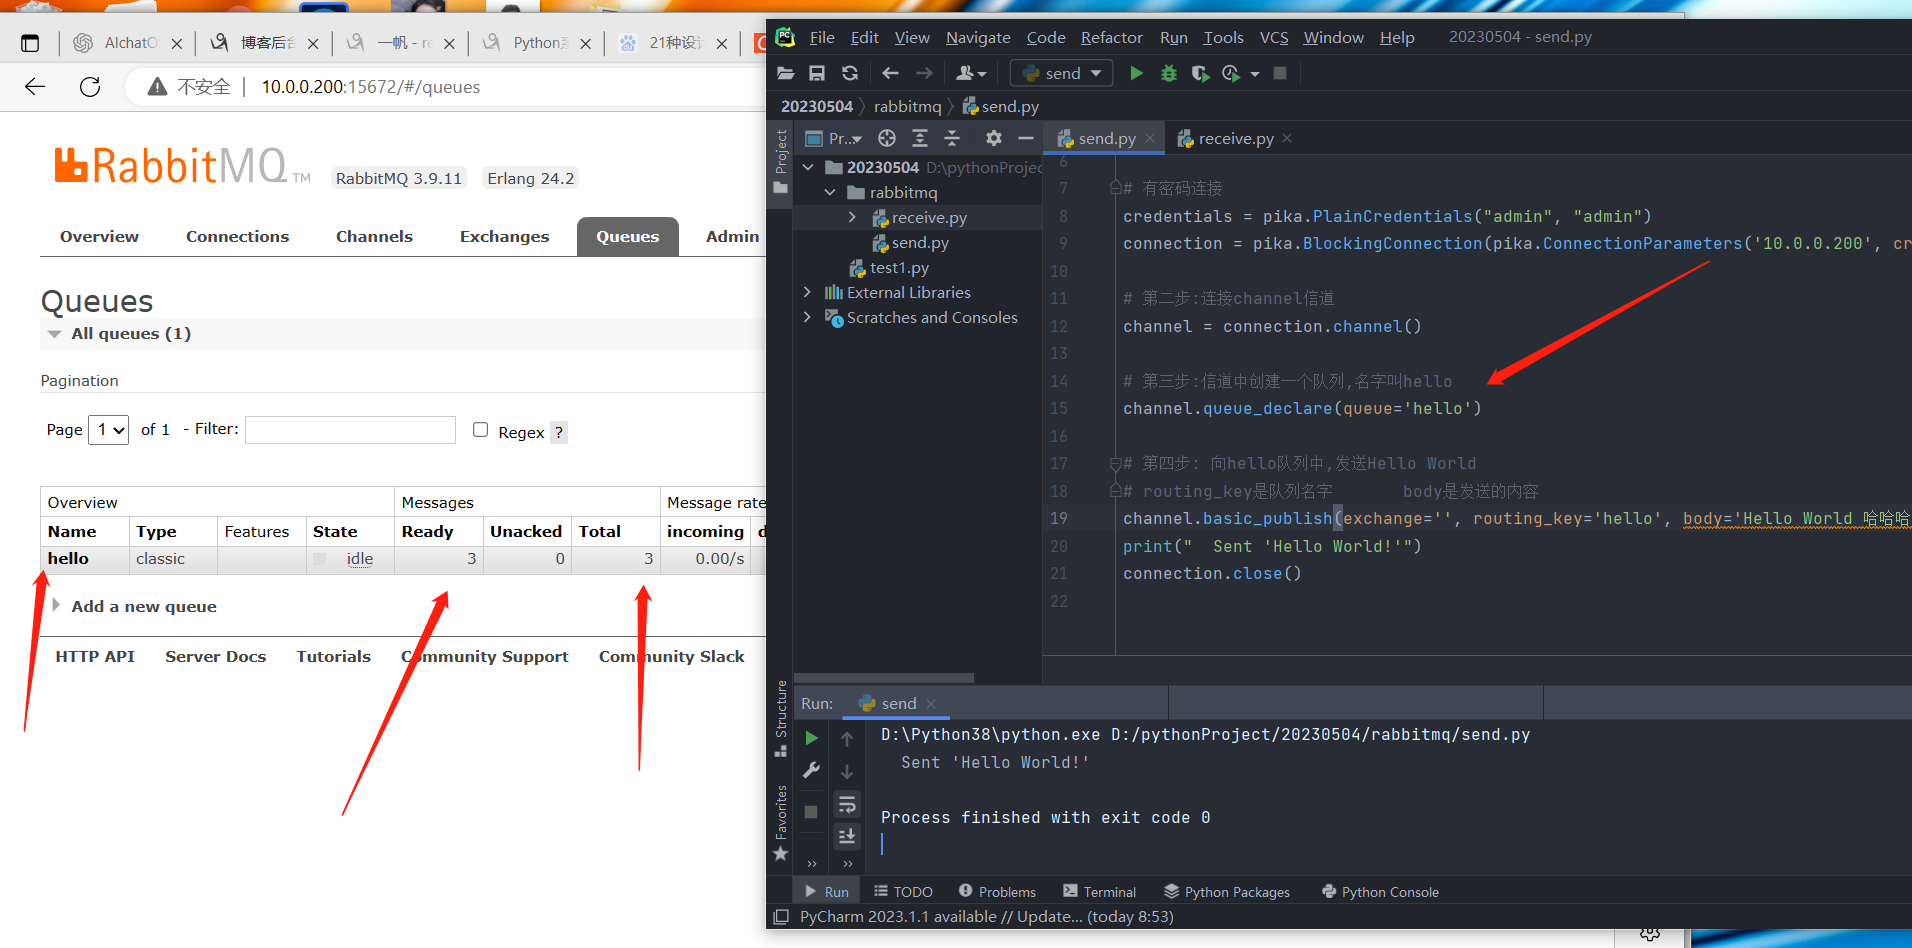Switch to receive.py editor tab

click(x=1236, y=138)
